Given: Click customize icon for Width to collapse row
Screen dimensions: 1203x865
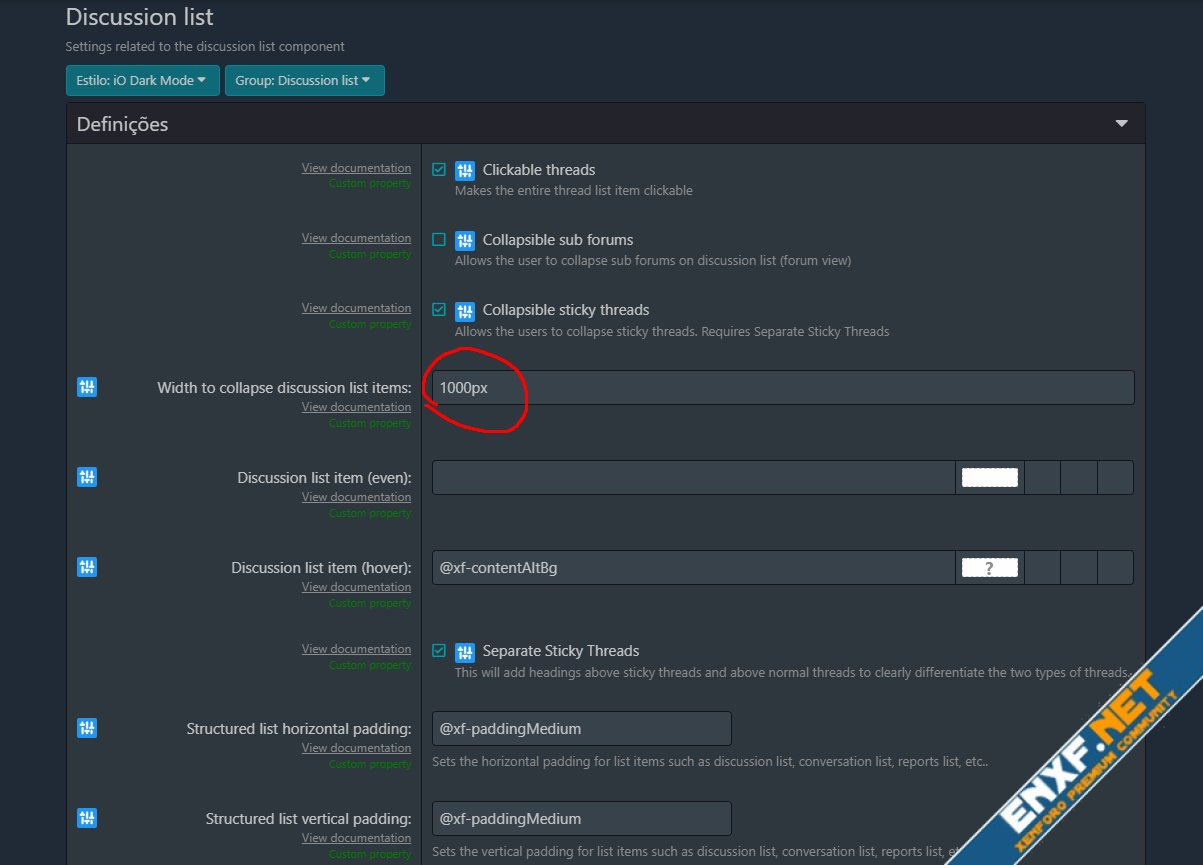Looking at the screenshot, I should (x=87, y=387).
